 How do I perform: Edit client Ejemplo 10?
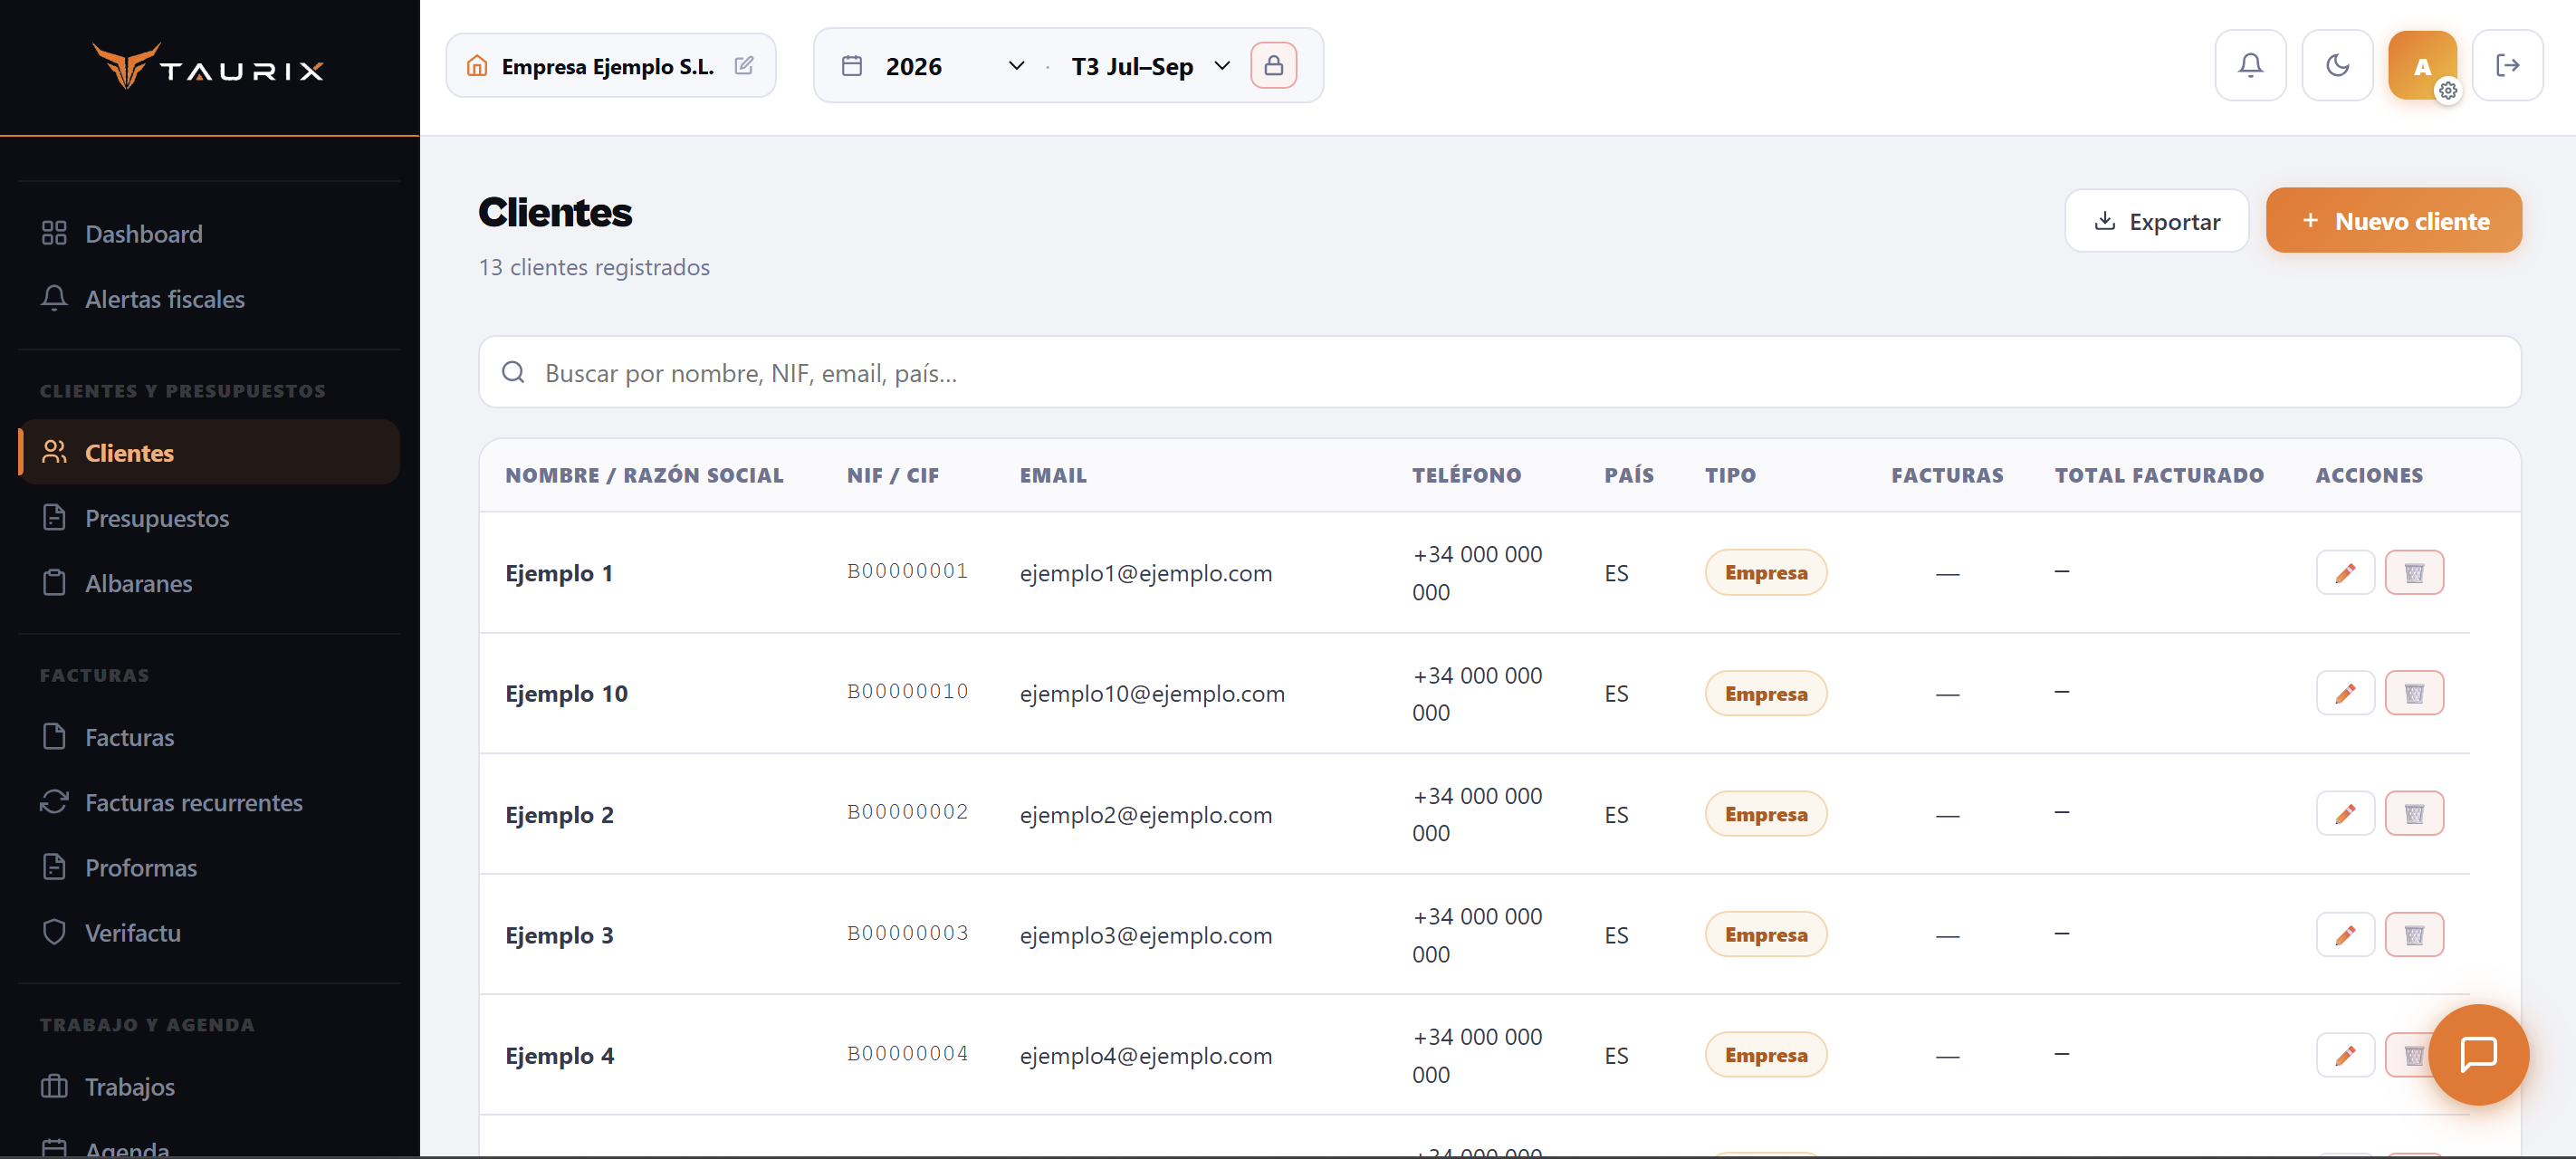click(x=2345, y=693)
